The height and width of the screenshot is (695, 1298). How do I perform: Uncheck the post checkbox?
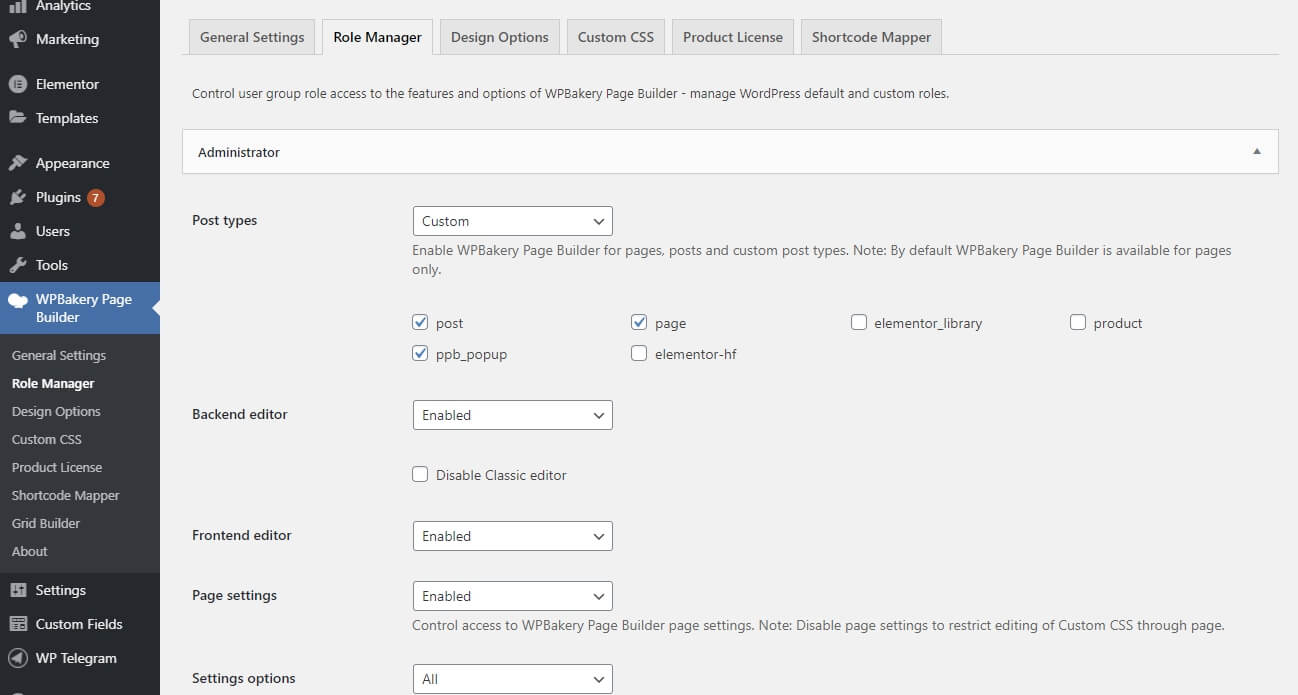pos(420,322)
